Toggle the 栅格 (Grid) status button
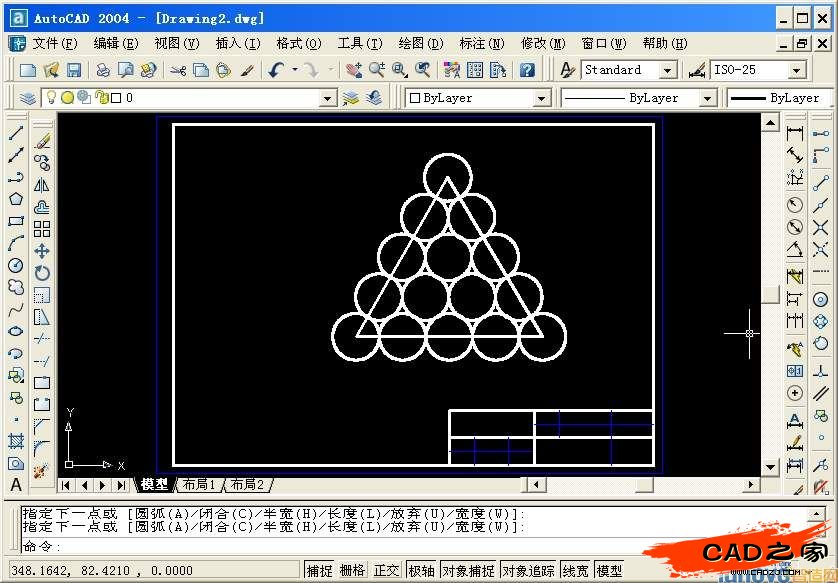The width and height of the screenshot is (838, 583). [x=353, y=571]
